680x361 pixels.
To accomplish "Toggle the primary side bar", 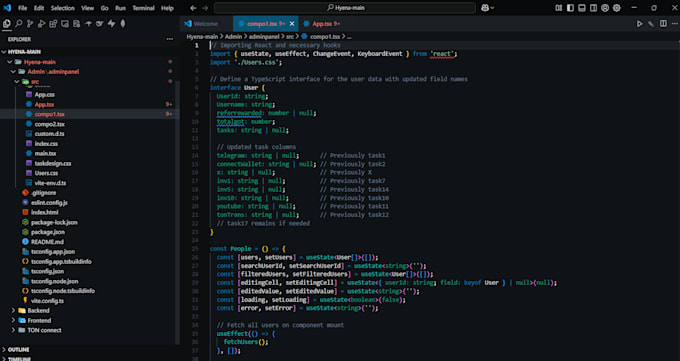I will pos(570,8).
